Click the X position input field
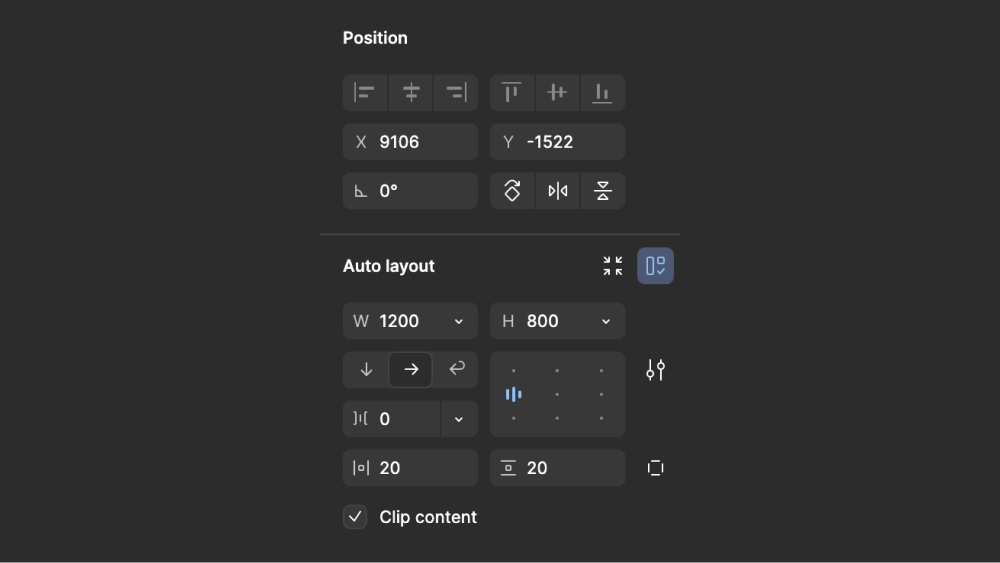This screenshot has width=1000, height=563. [x=410, y=142]
